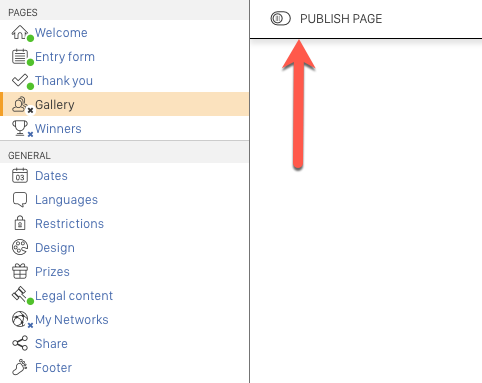Click the Design palette icon
482x383 pixels.
tap(20, 247)
